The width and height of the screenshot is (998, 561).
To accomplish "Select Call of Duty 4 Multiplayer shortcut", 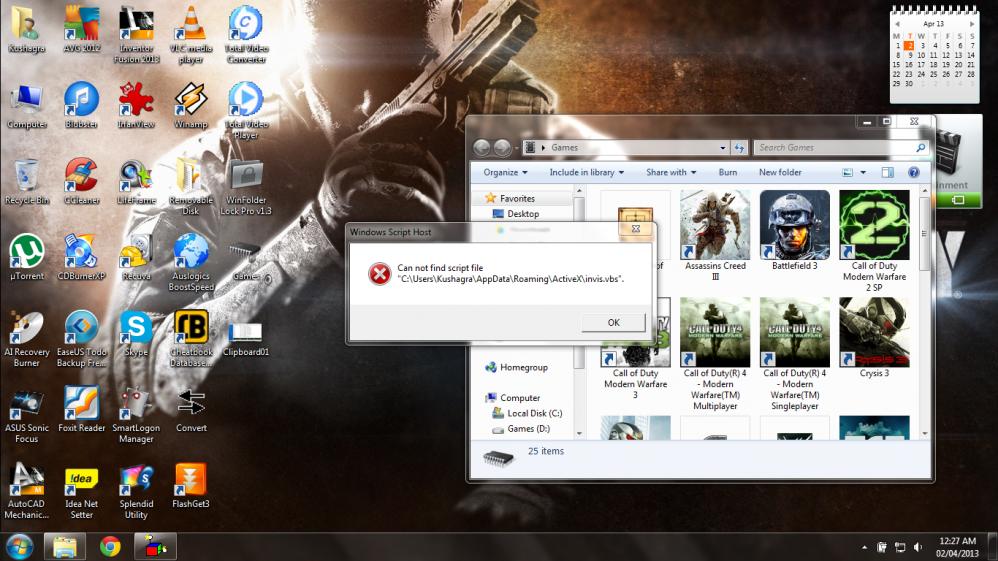I will (x=715, y=354).
